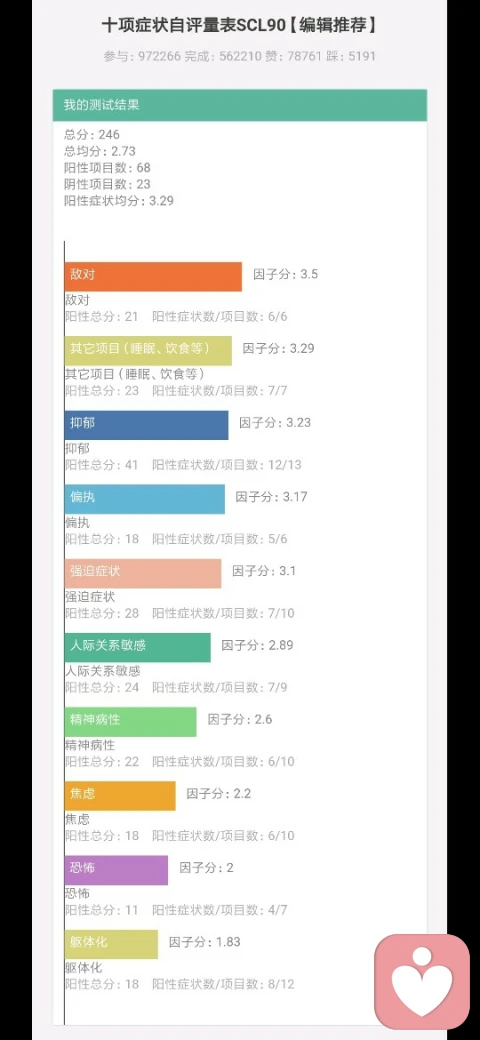Viewport: 480px width, 1040px height.
Task: Select the yellow 其它项目 bar
Action: pyautogui.click(x=148, y=351)
